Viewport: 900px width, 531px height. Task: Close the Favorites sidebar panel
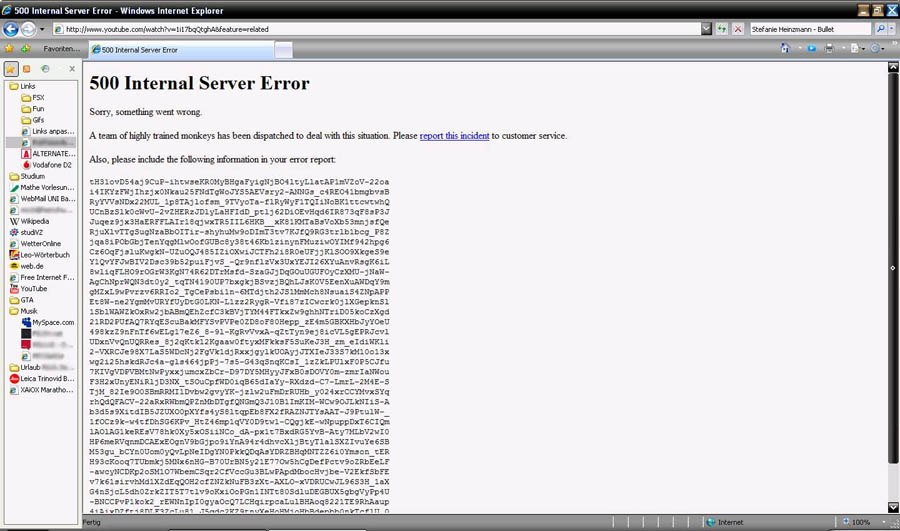(x=72, y=69)
